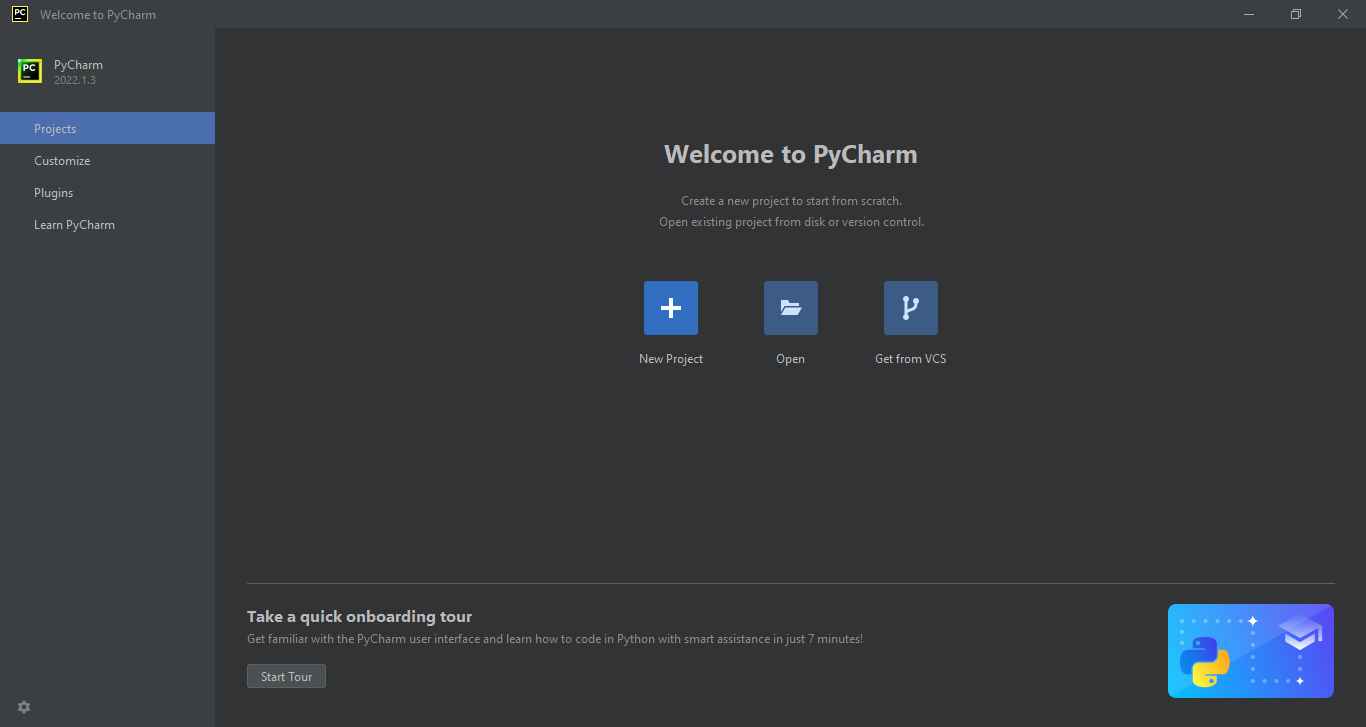The image size is (1366, 727).
Task: Click the Open folder icon
Action: click(x=790, y=308)
